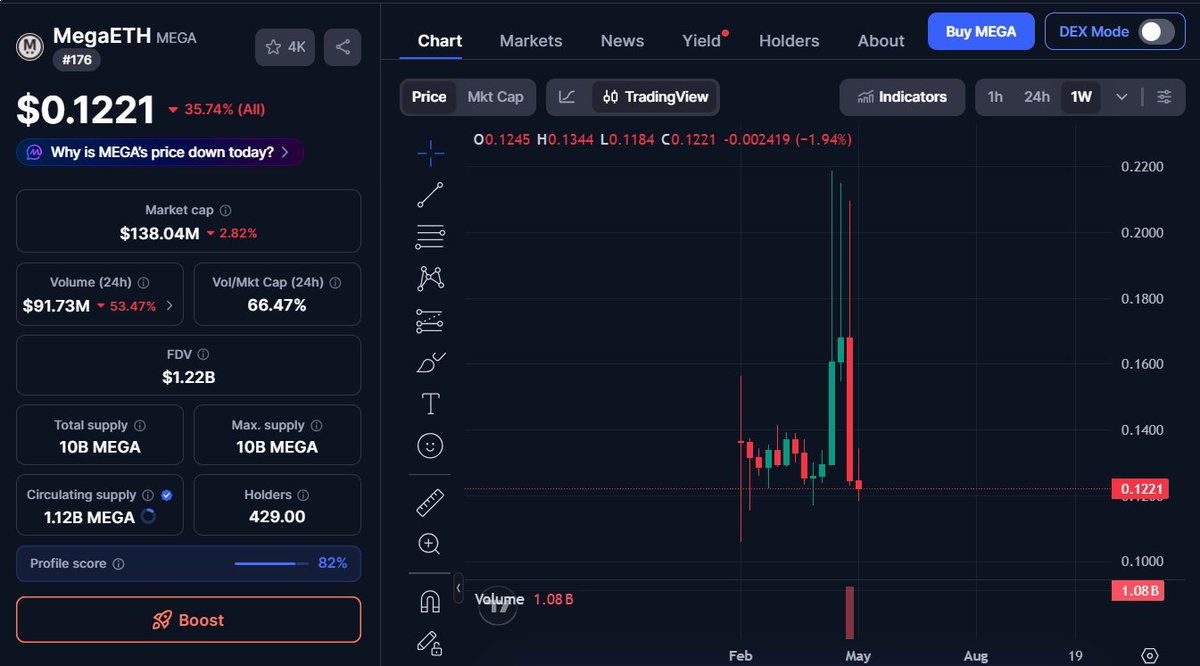Open the forecasting and measurement position tool
1200x666 pixels.
pyautogui.click(x=430, y=321)
